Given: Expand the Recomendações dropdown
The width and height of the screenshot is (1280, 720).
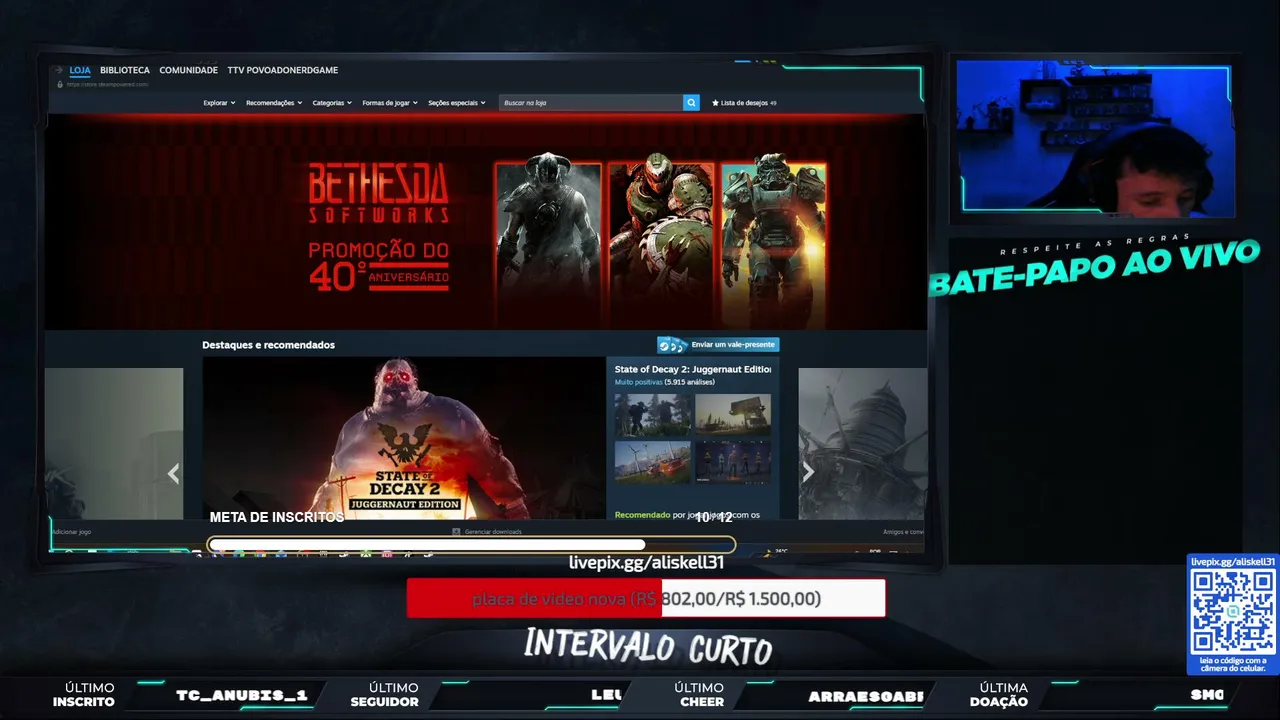Looking at the screenshot, I should pyautogui.click(x=274, y=103).
